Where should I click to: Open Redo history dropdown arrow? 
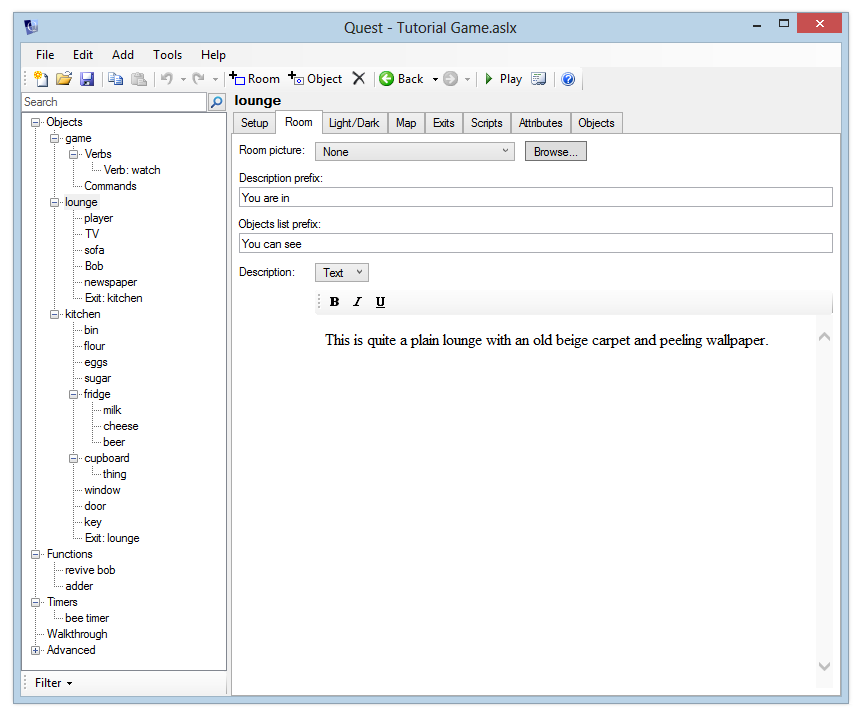(x=215, y=80)
